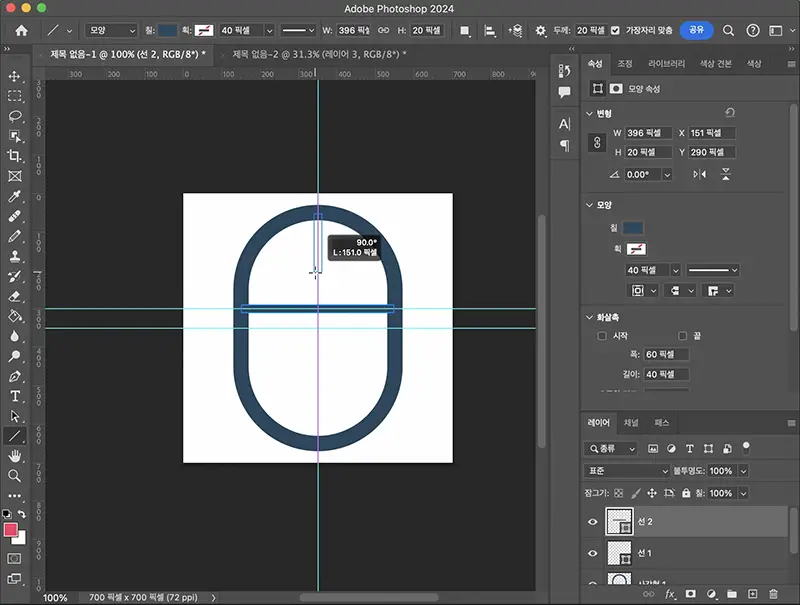
Task: Click the 선 1 layer thumbnail
Action: point(619,553)
